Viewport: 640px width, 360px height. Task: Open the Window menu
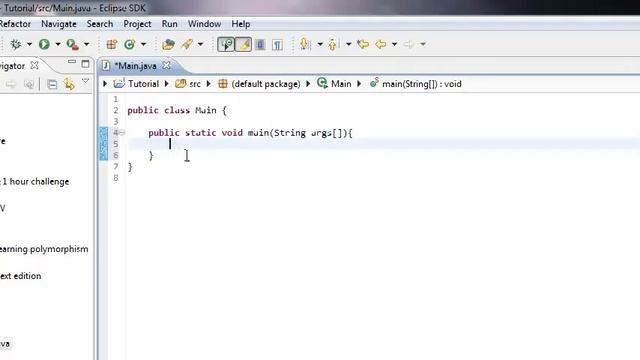point(204,24)
